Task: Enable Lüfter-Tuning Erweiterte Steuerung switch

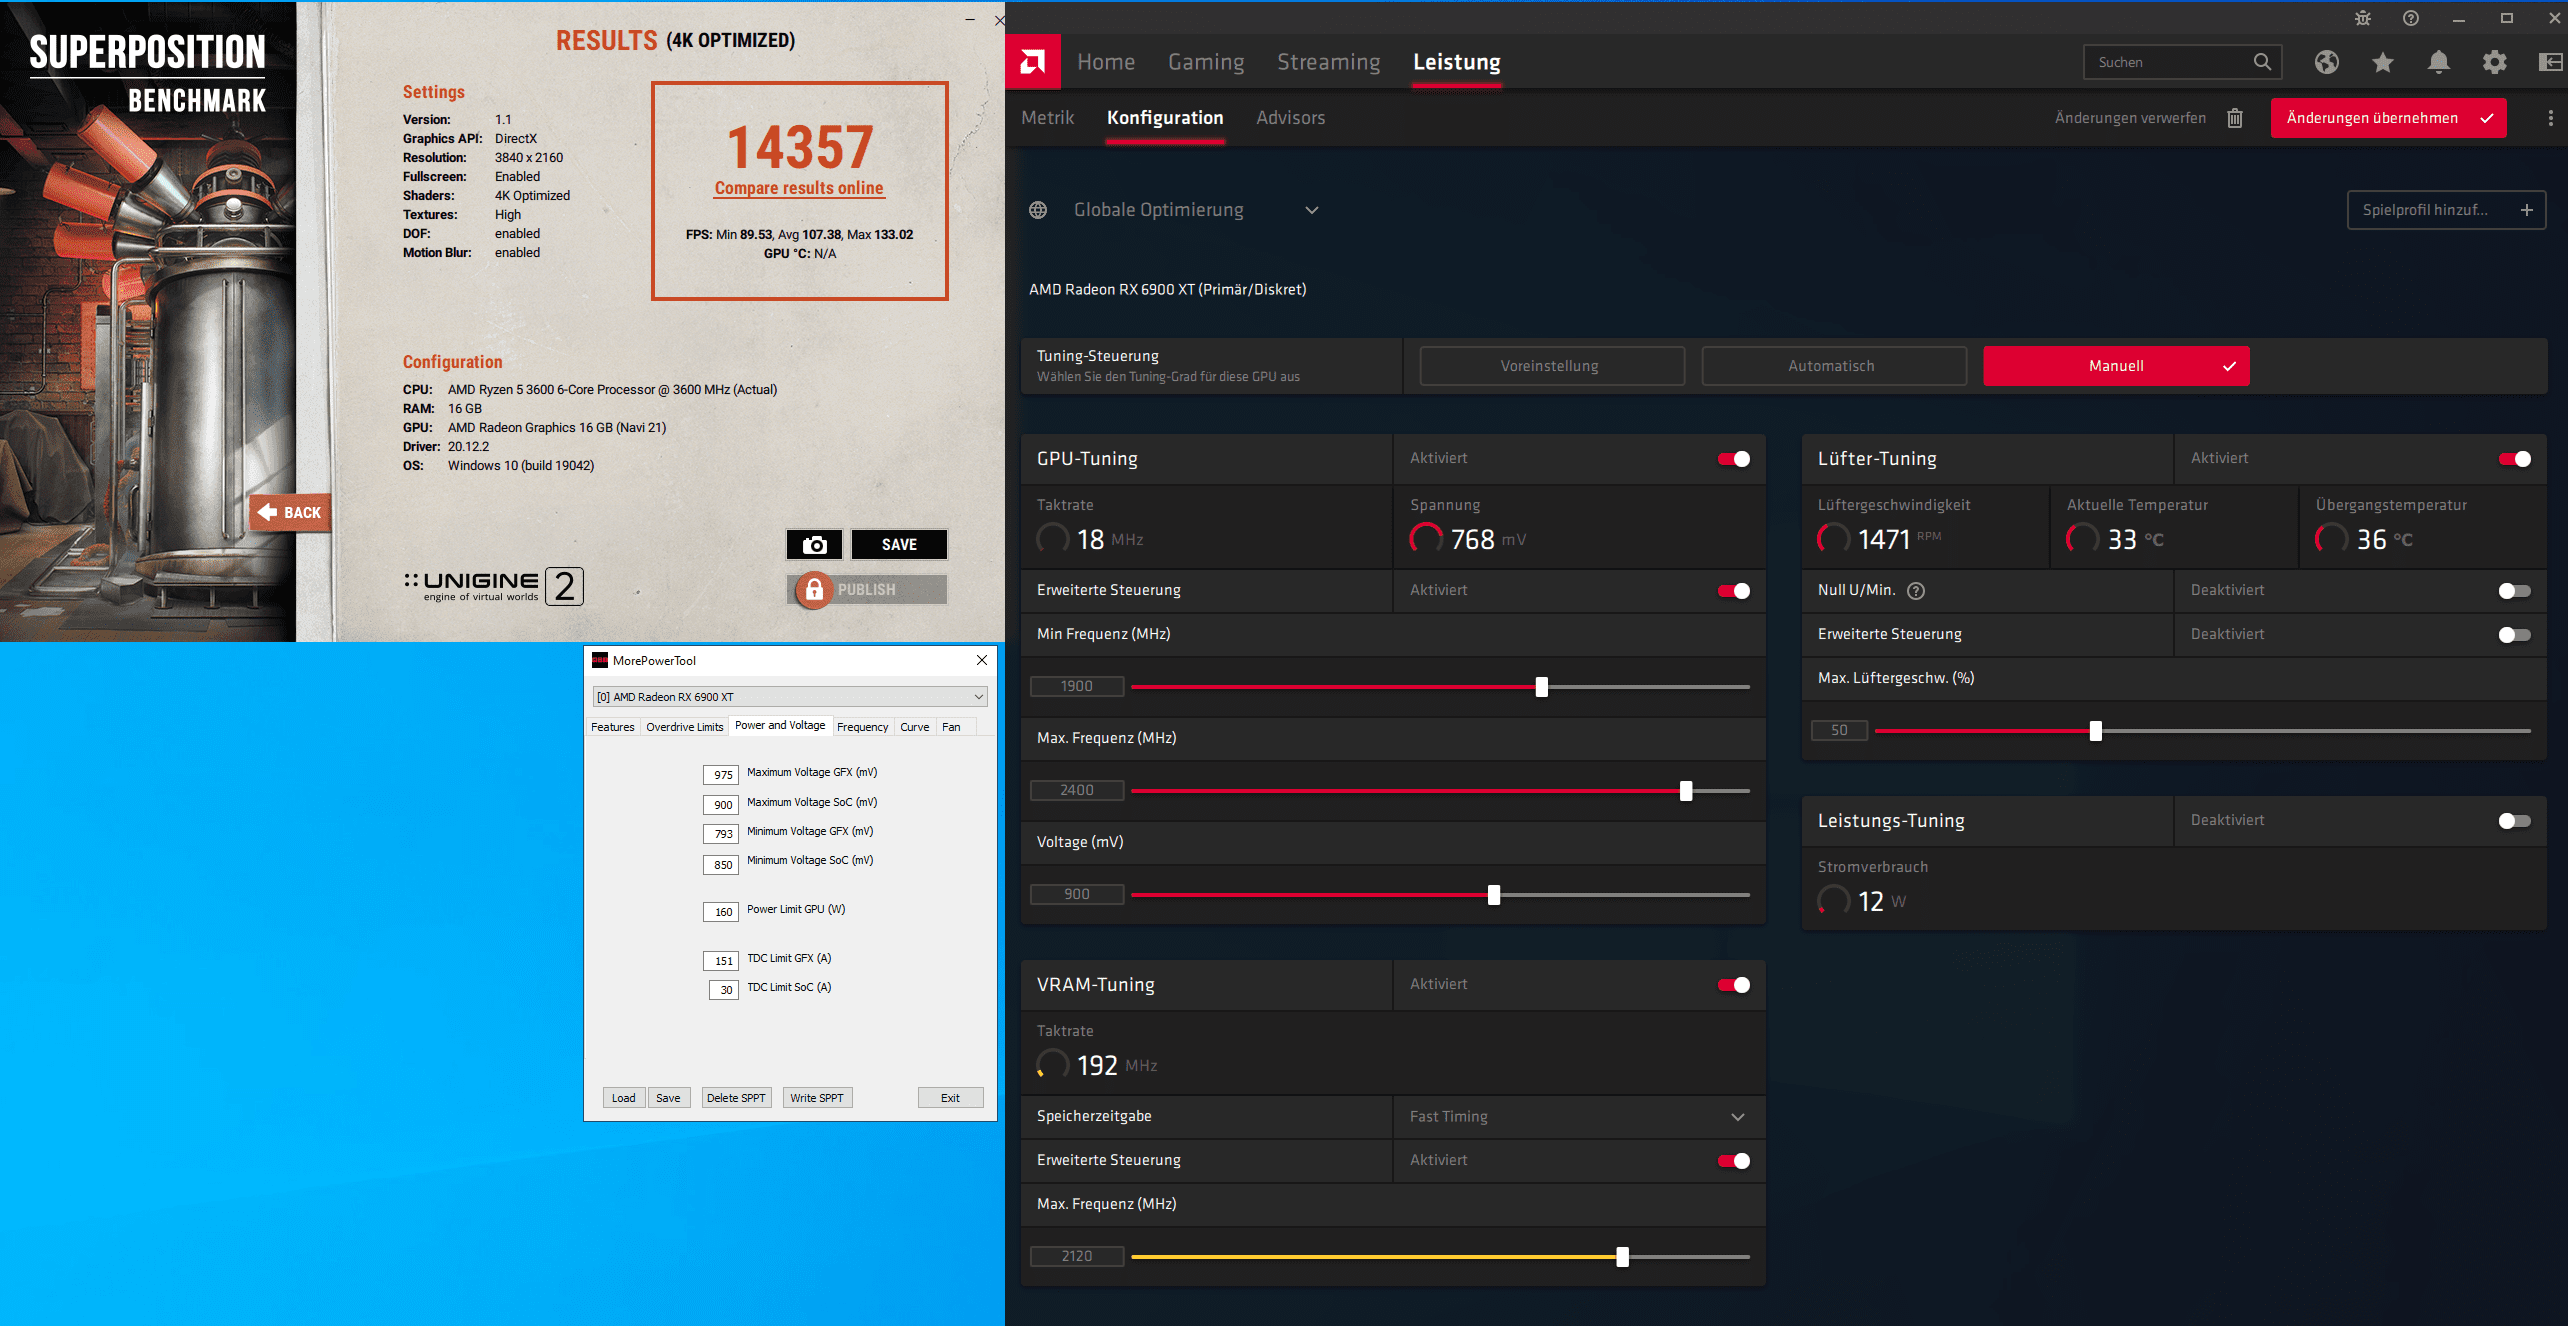Action: [x=2515, y=635]
